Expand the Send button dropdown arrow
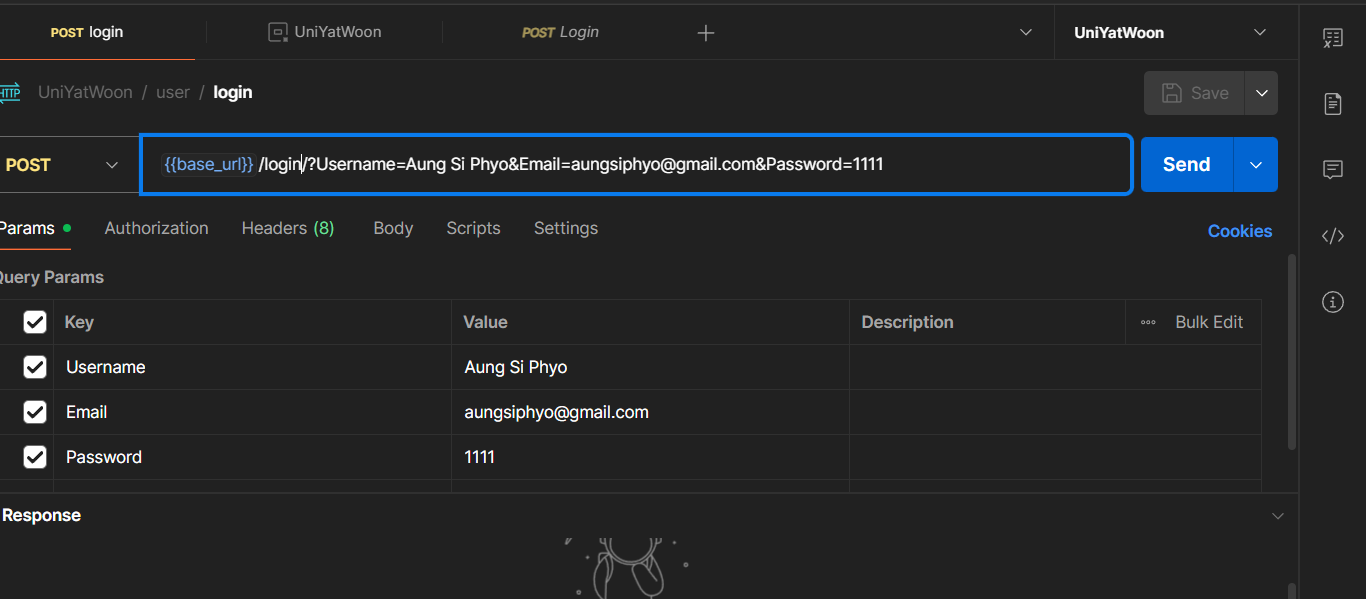The image size is (1366, 599). click(x=1256, y=165)
